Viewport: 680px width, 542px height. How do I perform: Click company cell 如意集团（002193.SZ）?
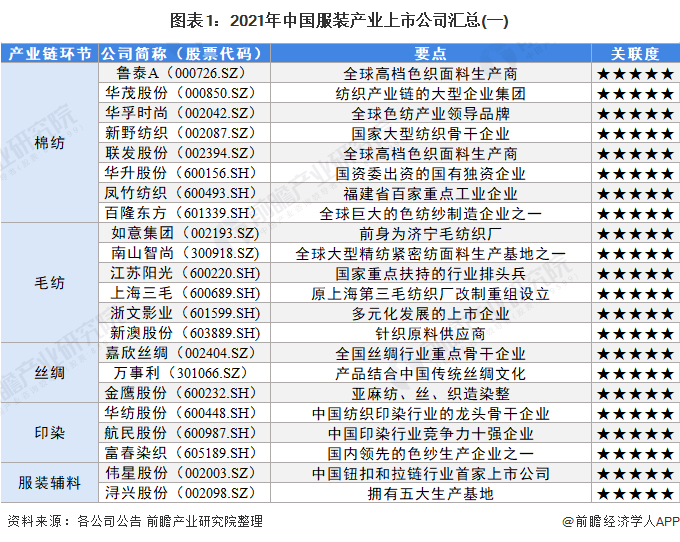[184, 233]
